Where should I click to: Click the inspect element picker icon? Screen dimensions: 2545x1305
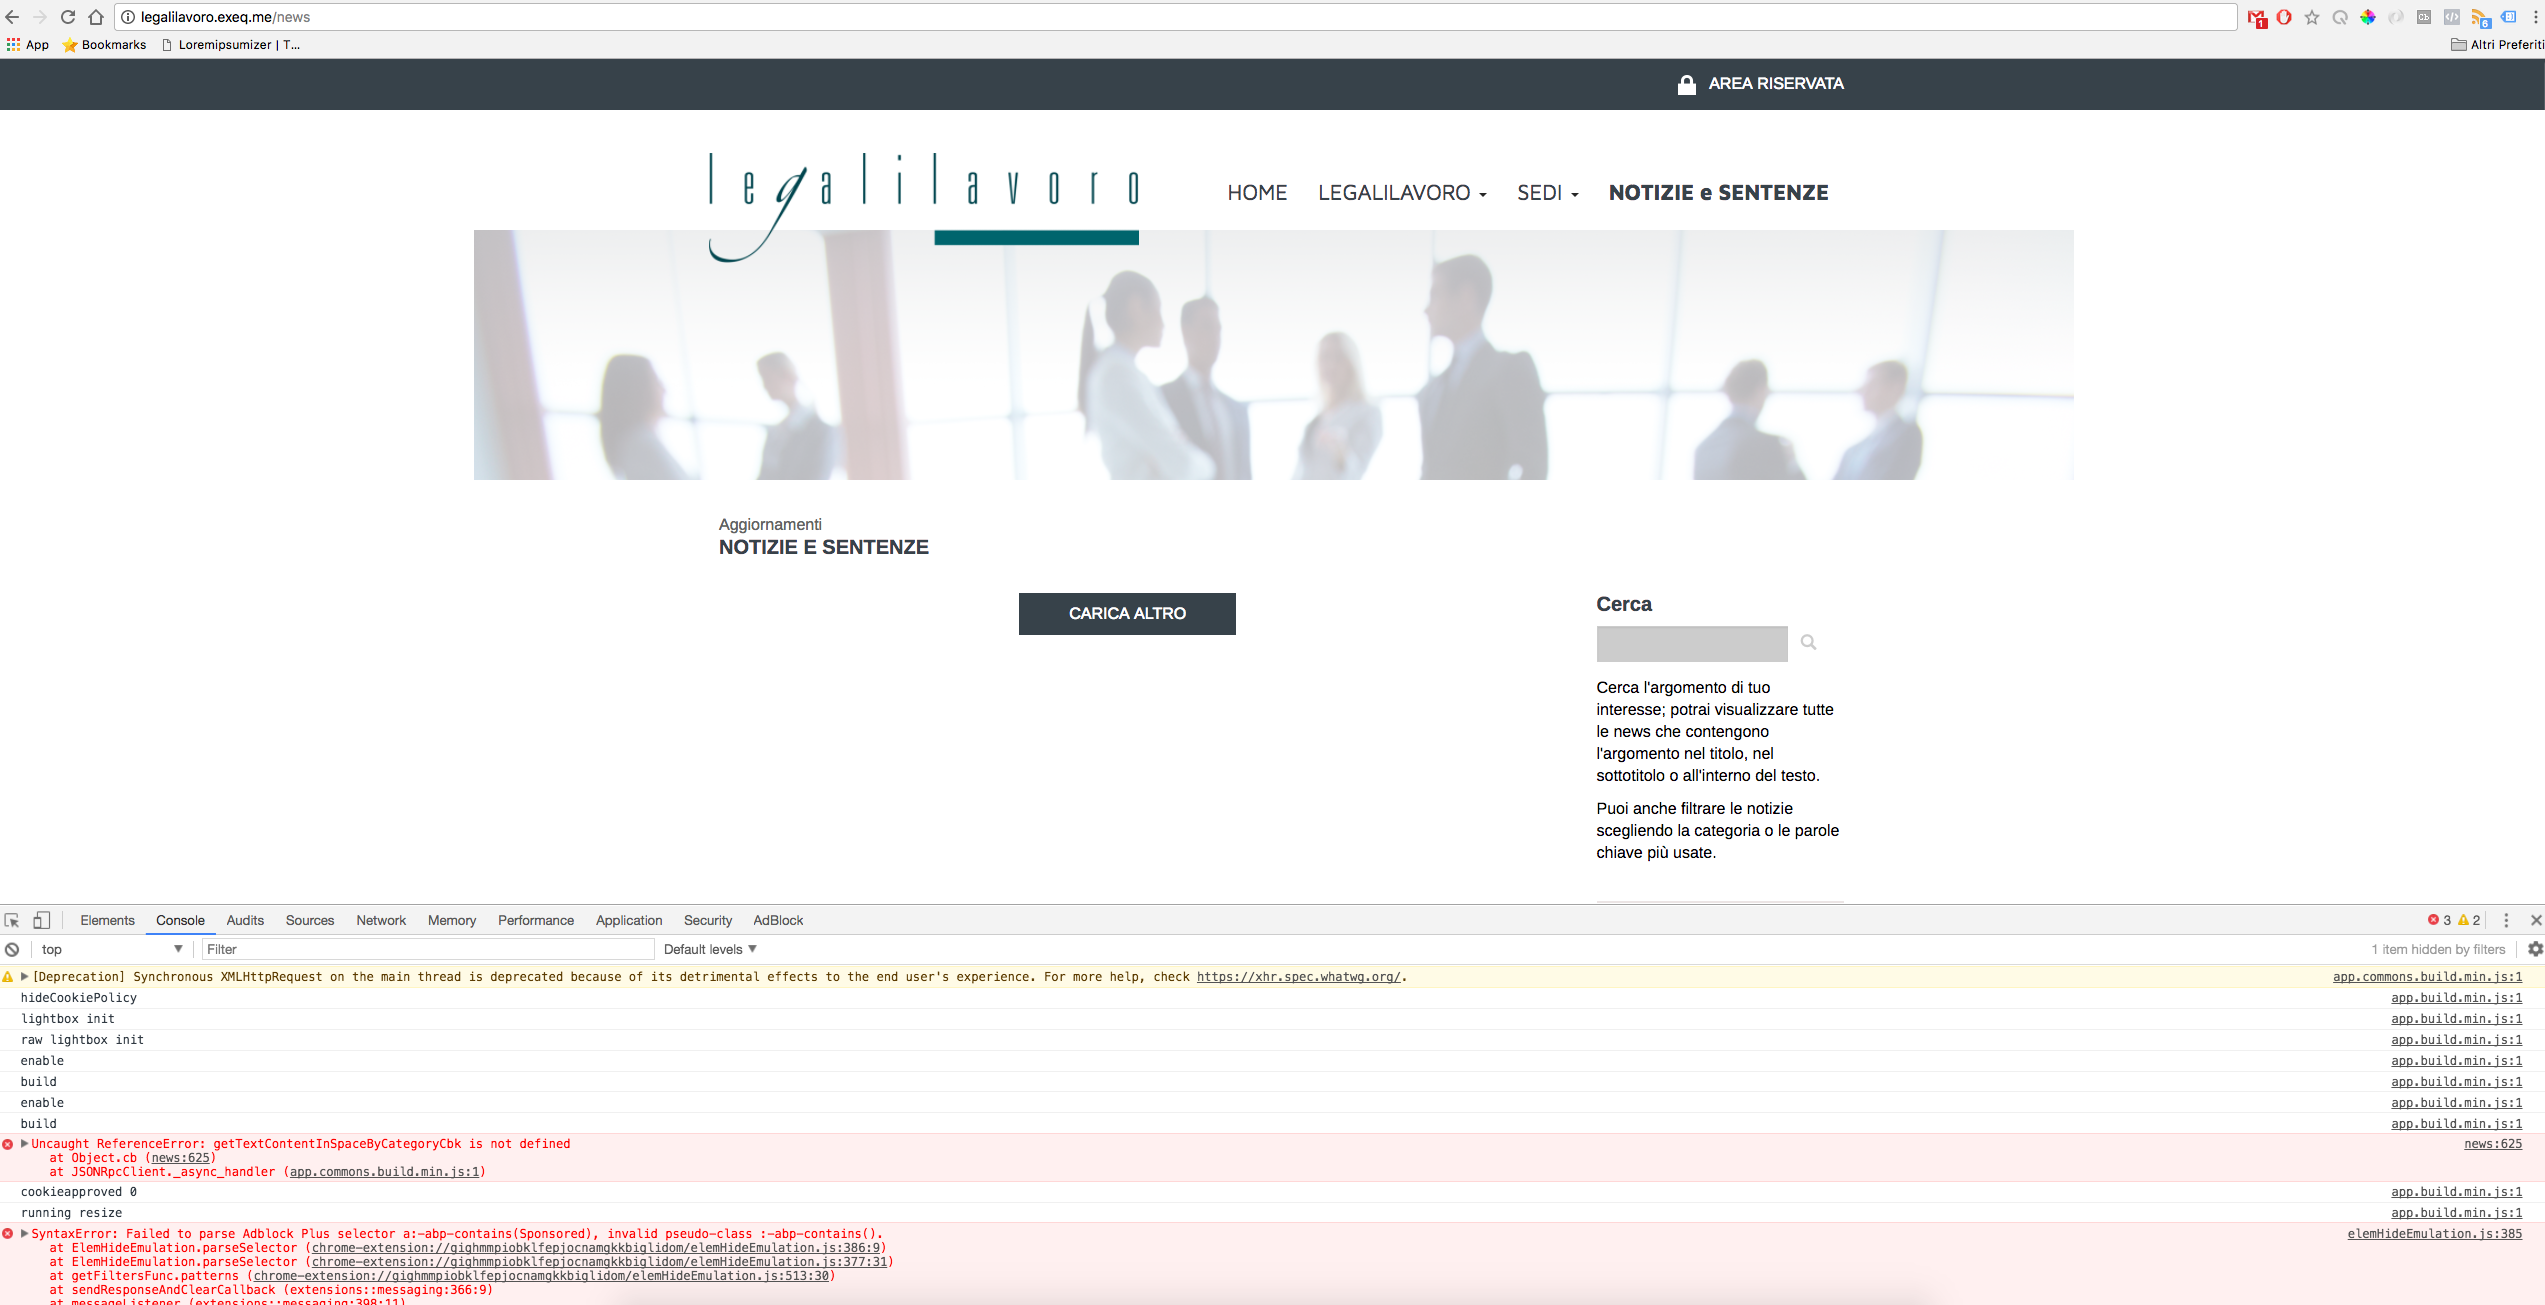click(12, 920)
